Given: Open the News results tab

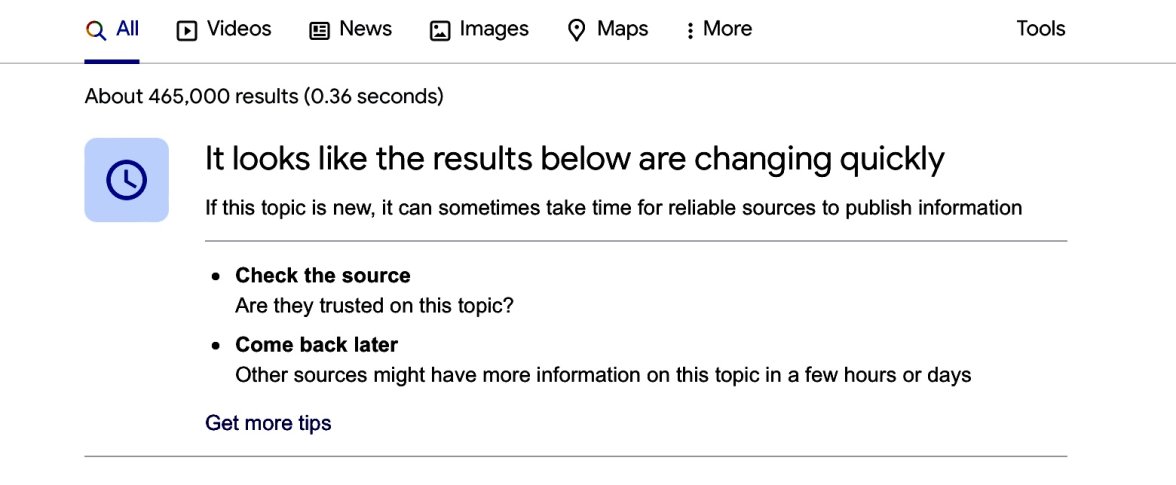Looking at the screenshot, I should pos(365,29).
